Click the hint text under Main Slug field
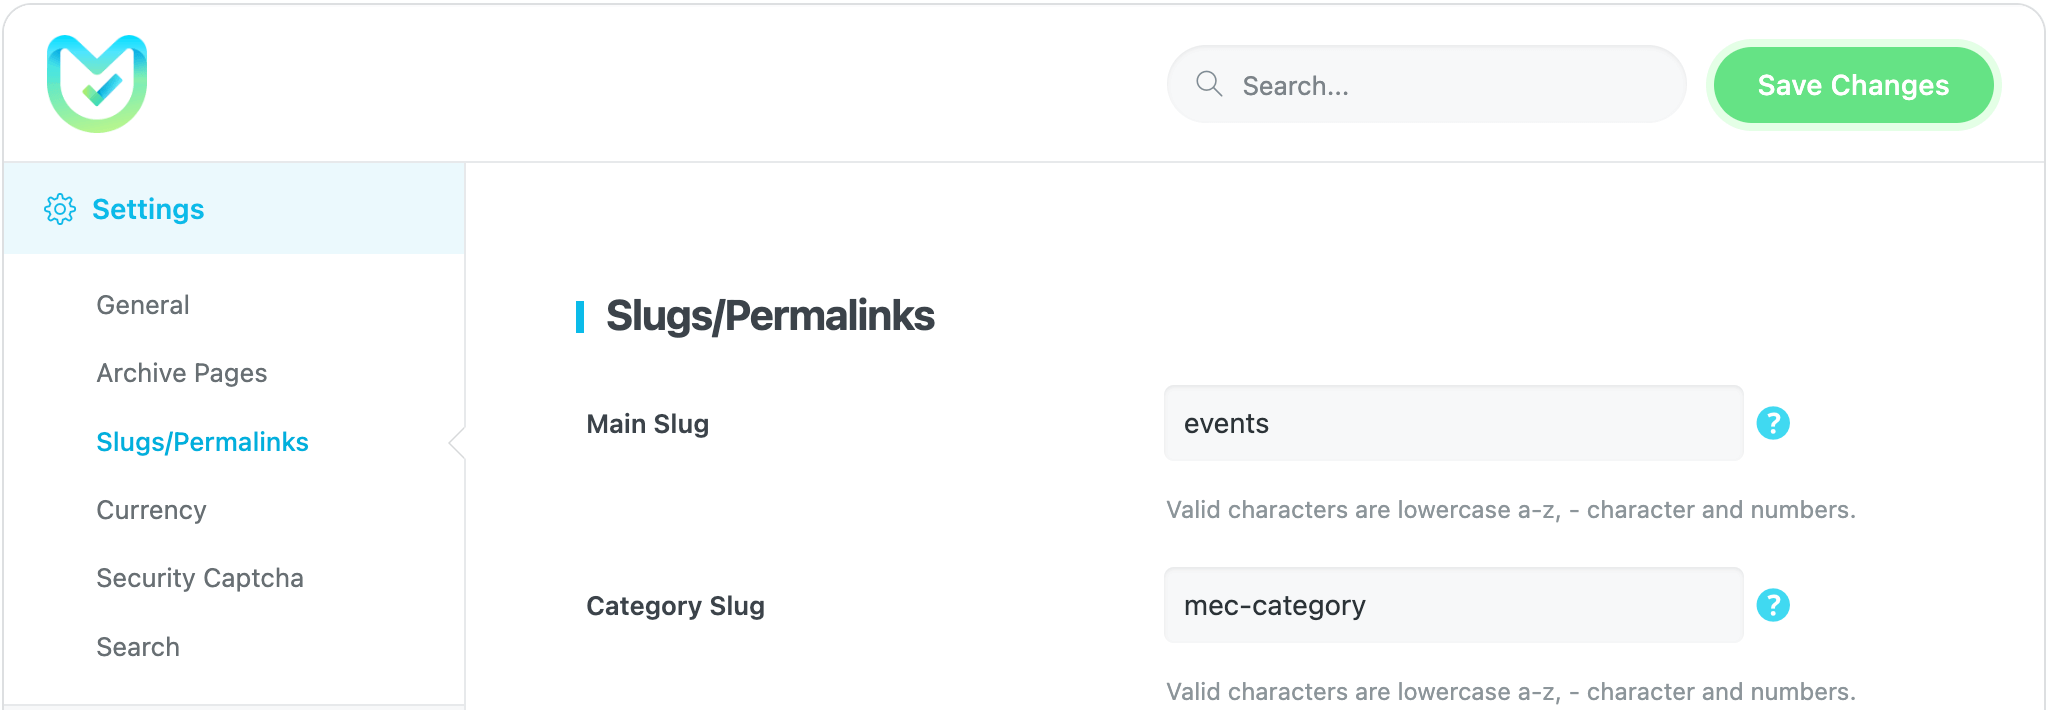Viewport: 2048px width, 710px height. pos(1510,510)
